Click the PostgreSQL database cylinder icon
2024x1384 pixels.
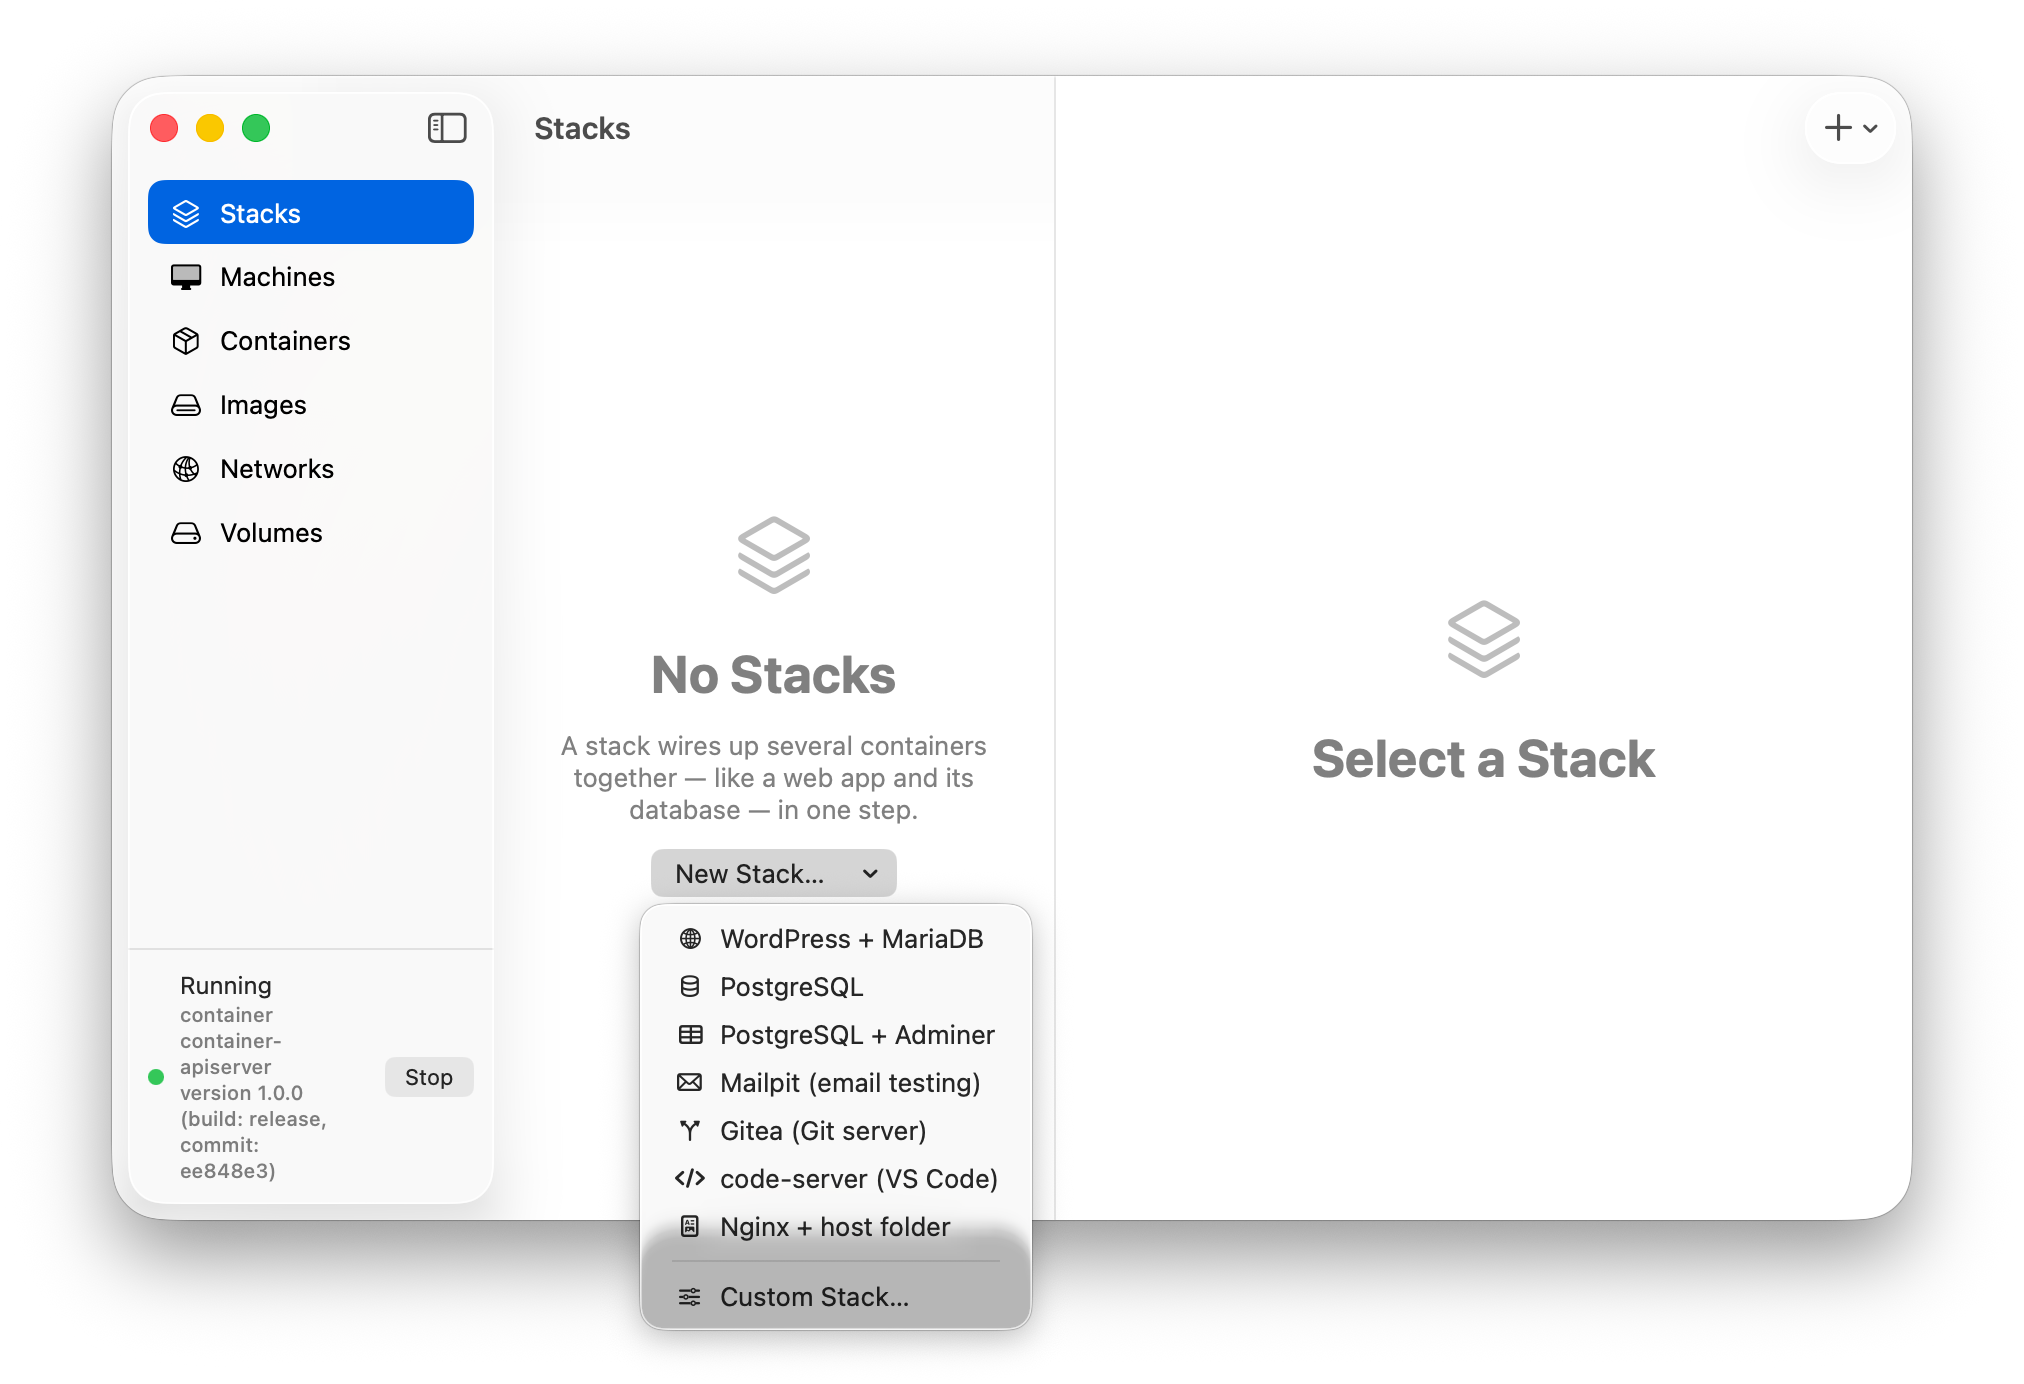(690, 987)
